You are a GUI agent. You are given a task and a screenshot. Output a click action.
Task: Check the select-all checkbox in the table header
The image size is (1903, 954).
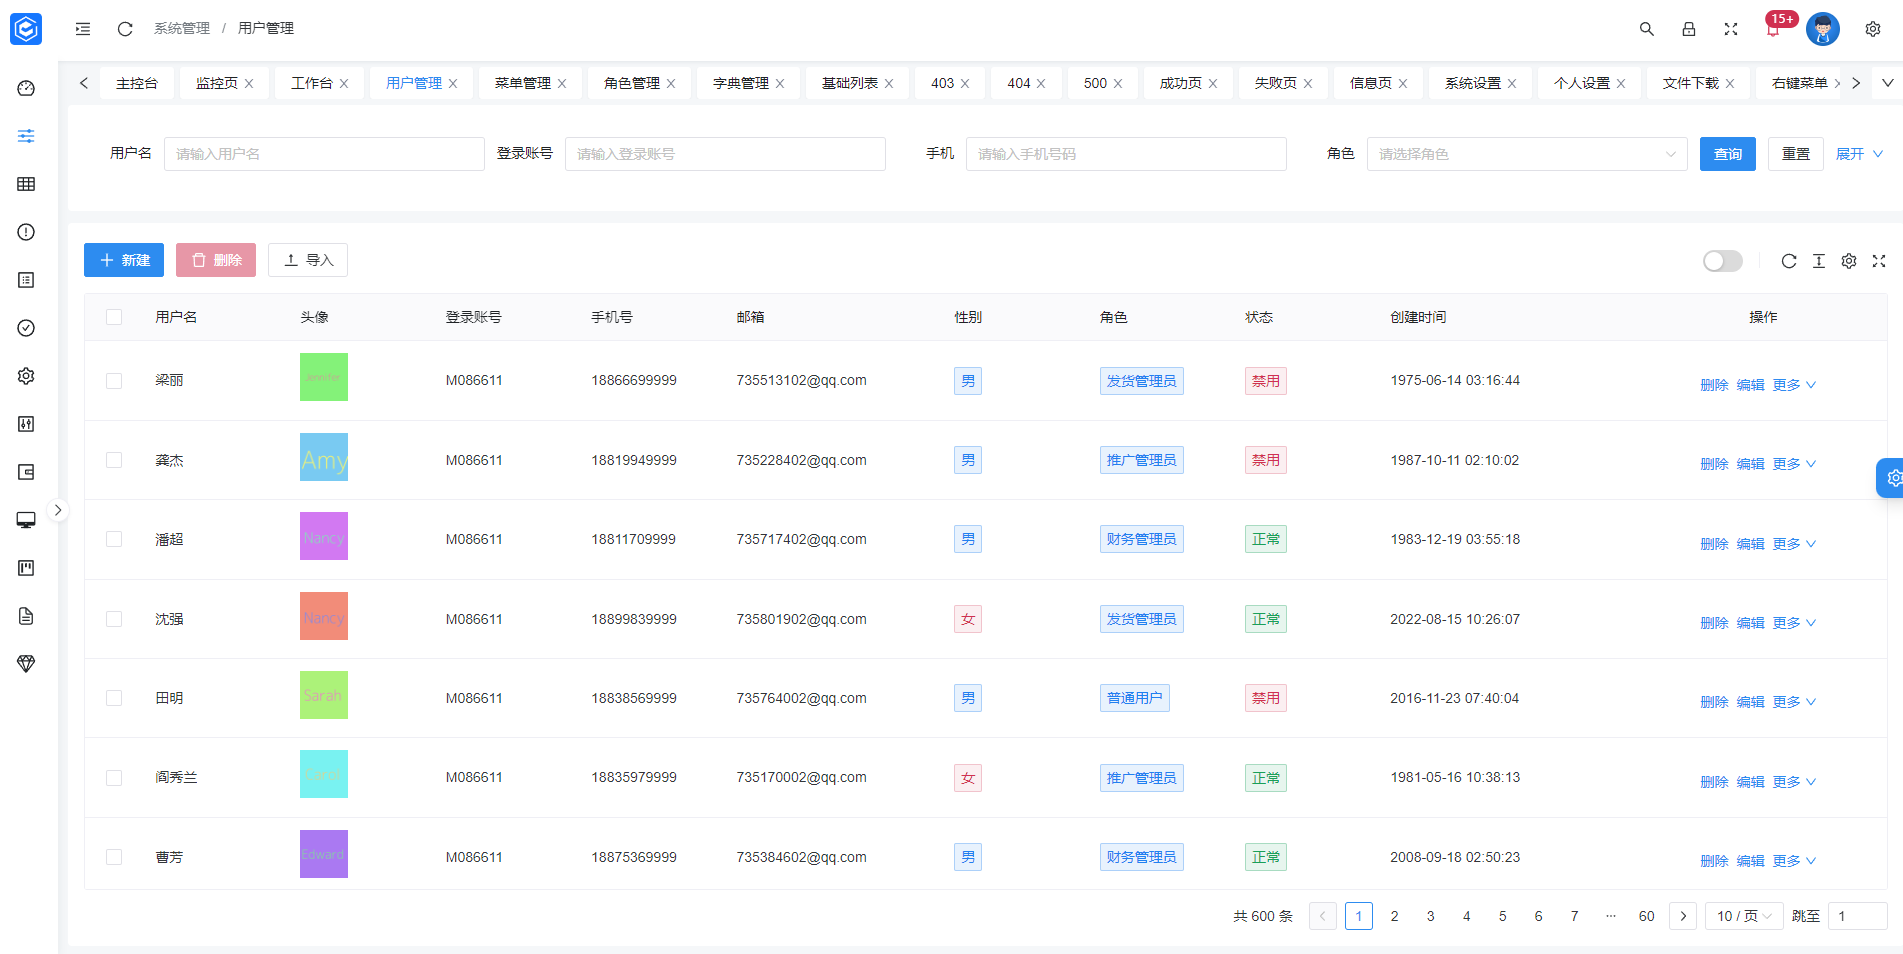point(114,316)
